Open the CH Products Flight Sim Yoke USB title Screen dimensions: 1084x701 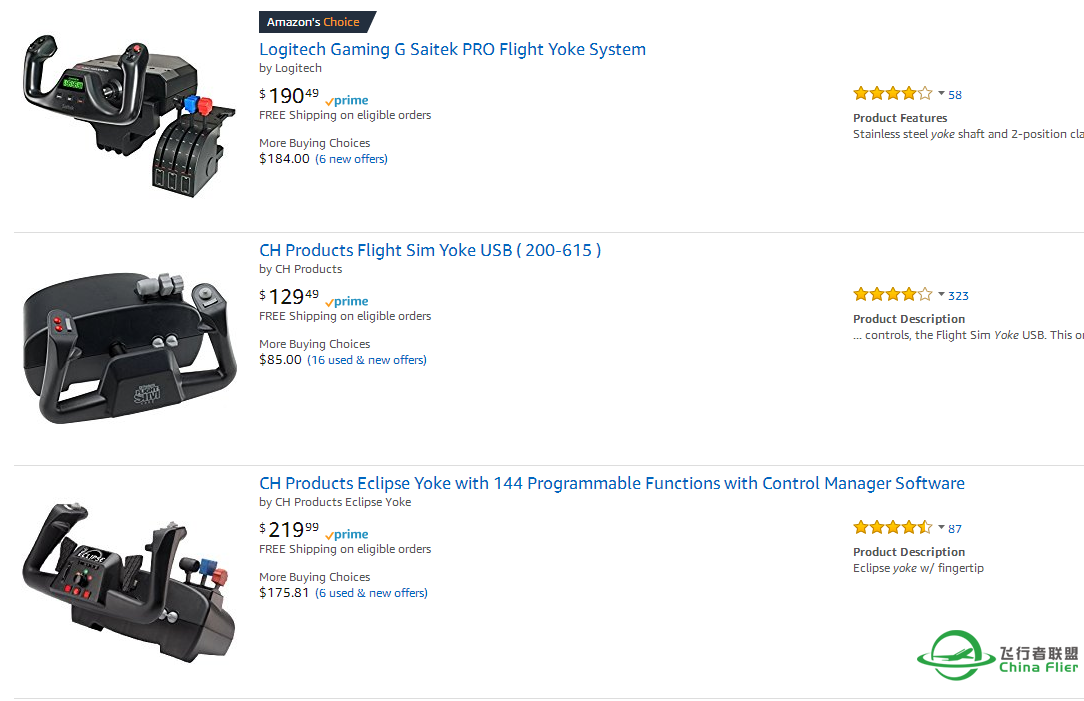(430, 250)
